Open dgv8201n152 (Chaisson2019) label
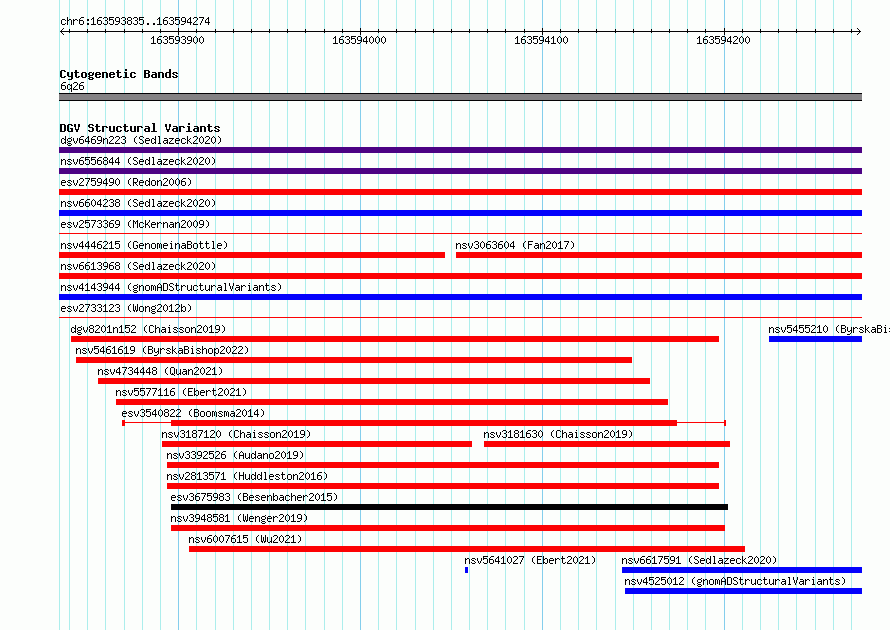 pyautogui.click(x=148, y=329)
